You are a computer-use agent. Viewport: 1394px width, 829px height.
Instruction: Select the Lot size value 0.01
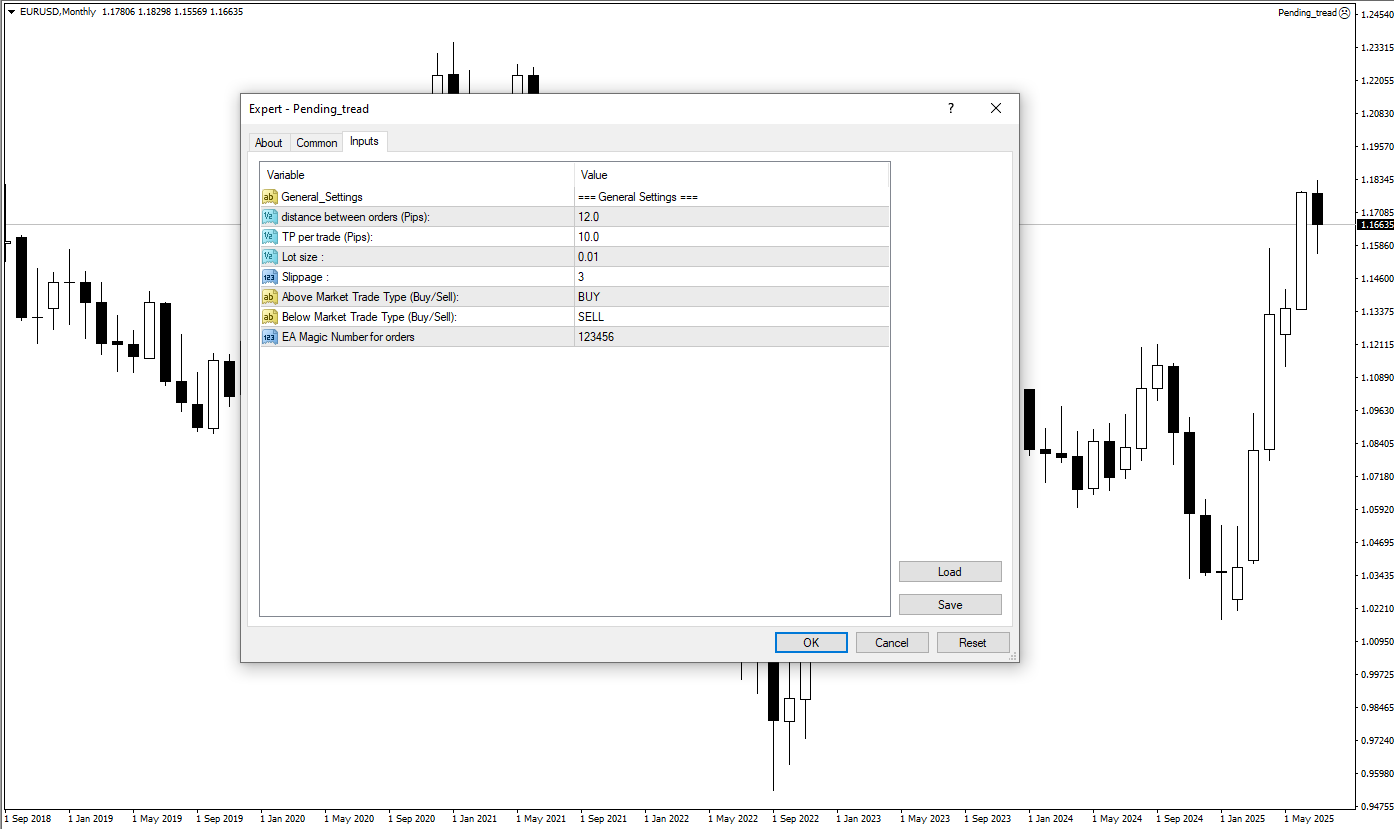point(732,257)
